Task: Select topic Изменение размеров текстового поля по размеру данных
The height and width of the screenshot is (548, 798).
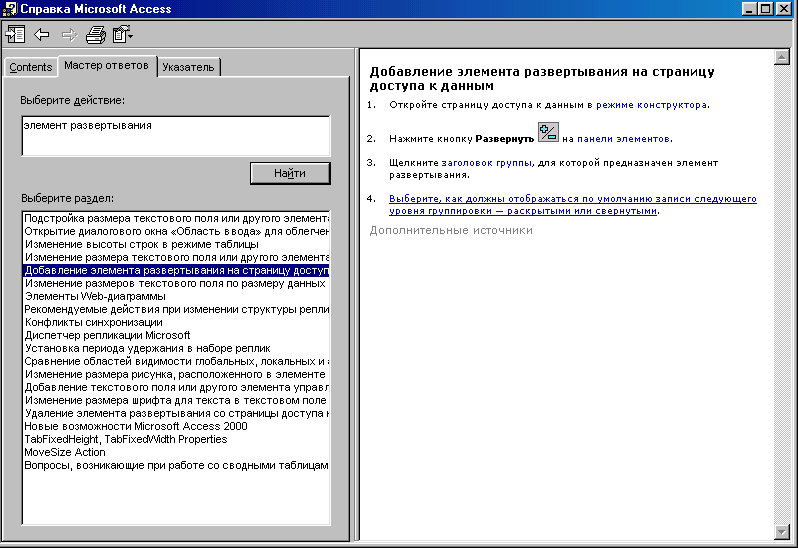Action: pyautogui.click(x=176, y=283)
